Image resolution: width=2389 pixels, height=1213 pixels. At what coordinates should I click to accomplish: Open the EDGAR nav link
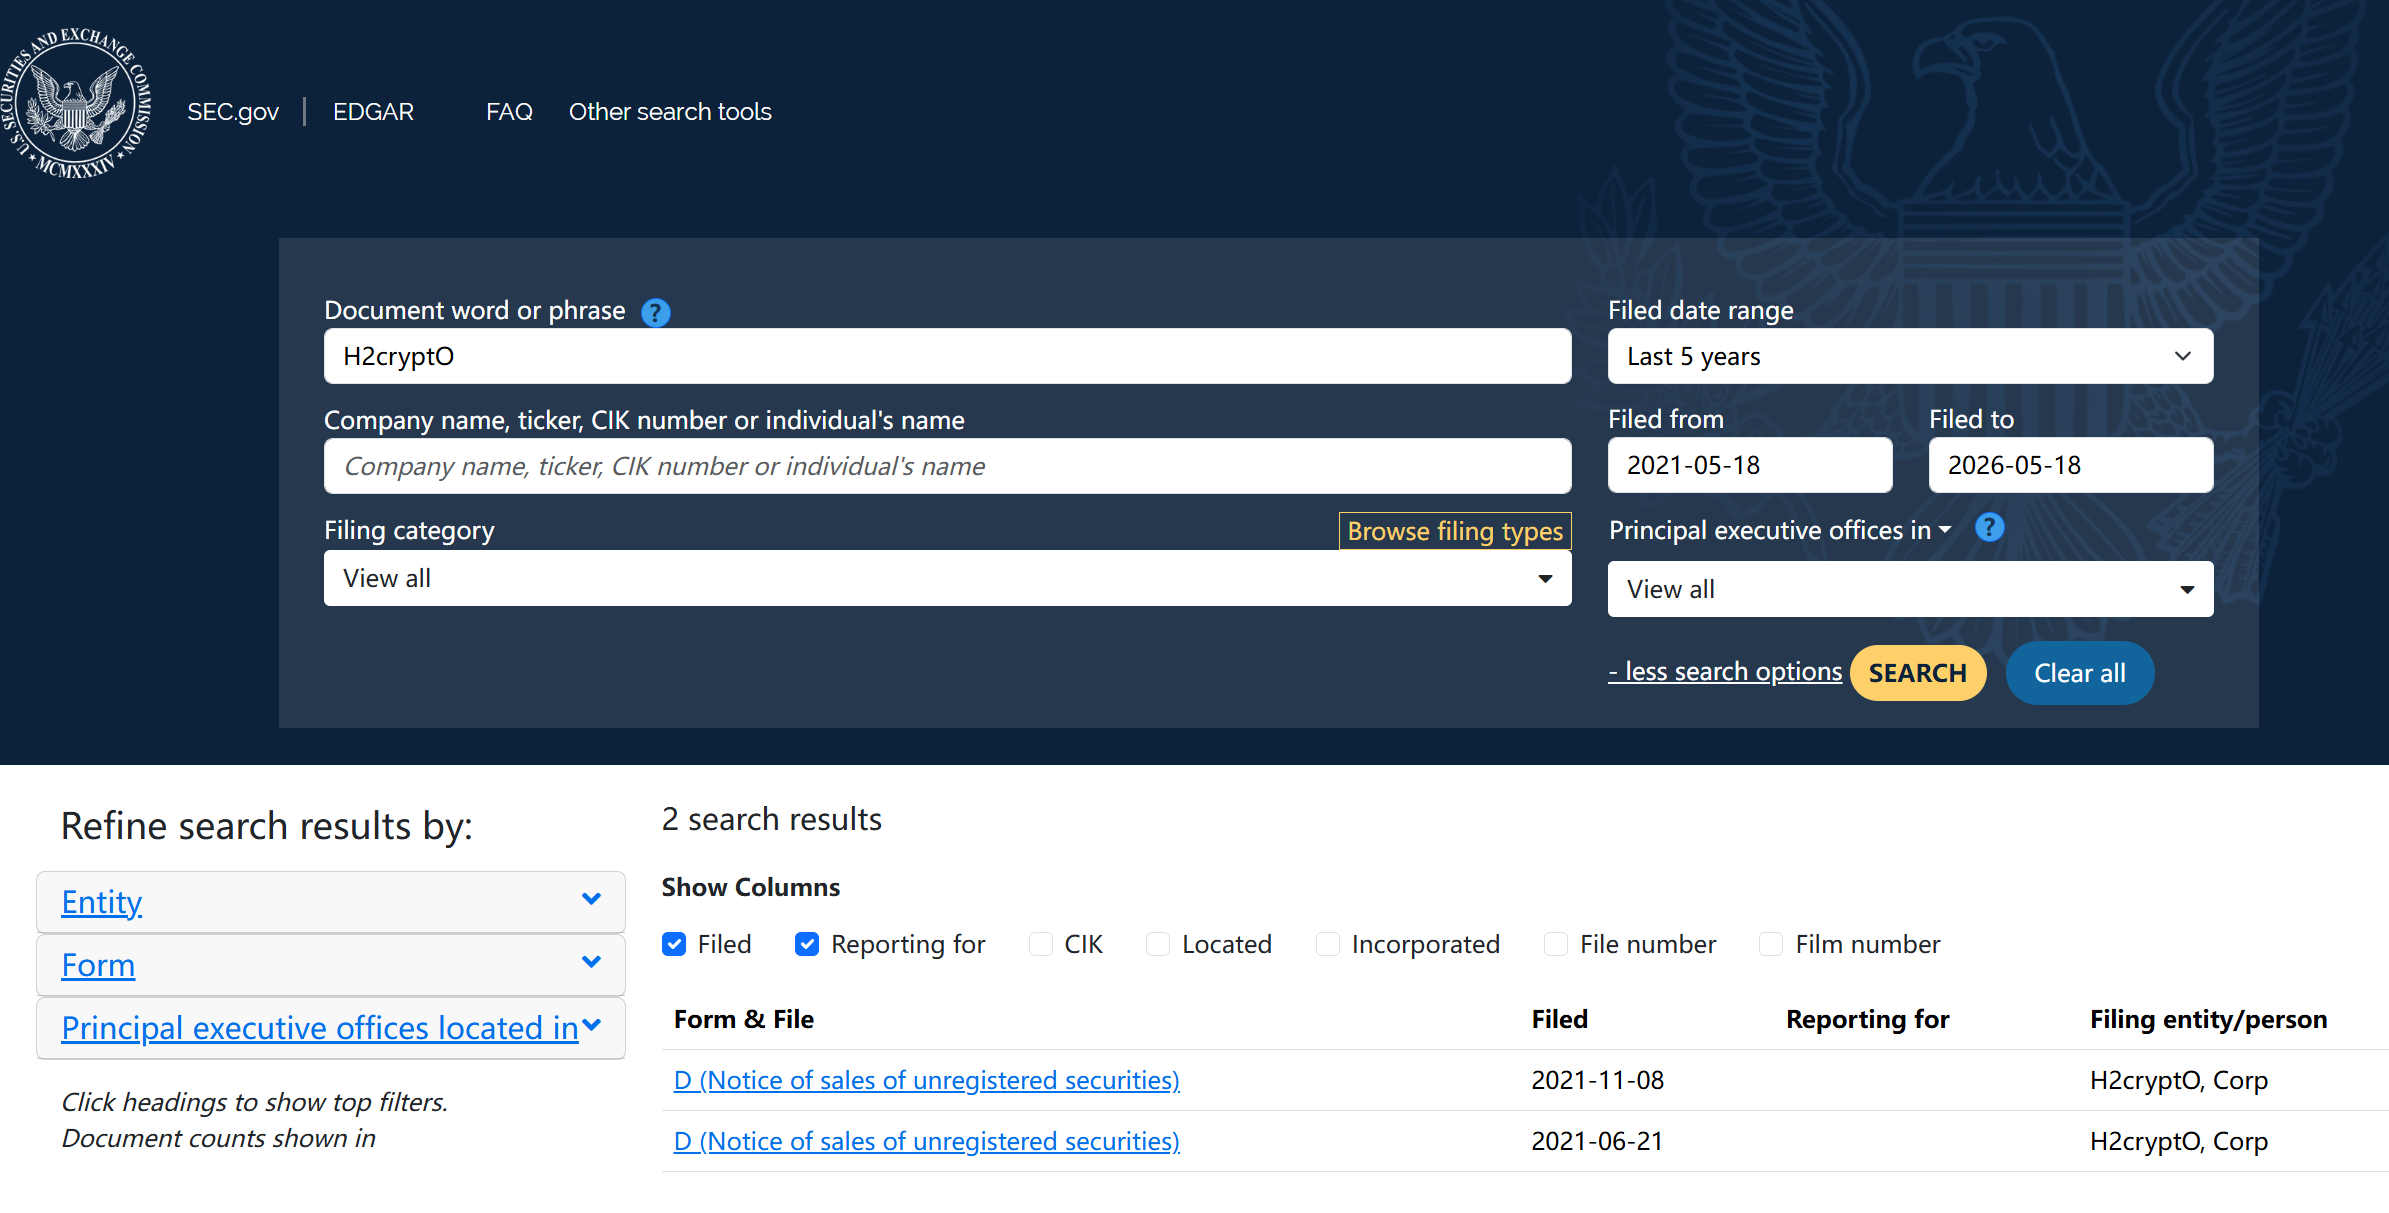pyautogui.click(x=373, y=112)
